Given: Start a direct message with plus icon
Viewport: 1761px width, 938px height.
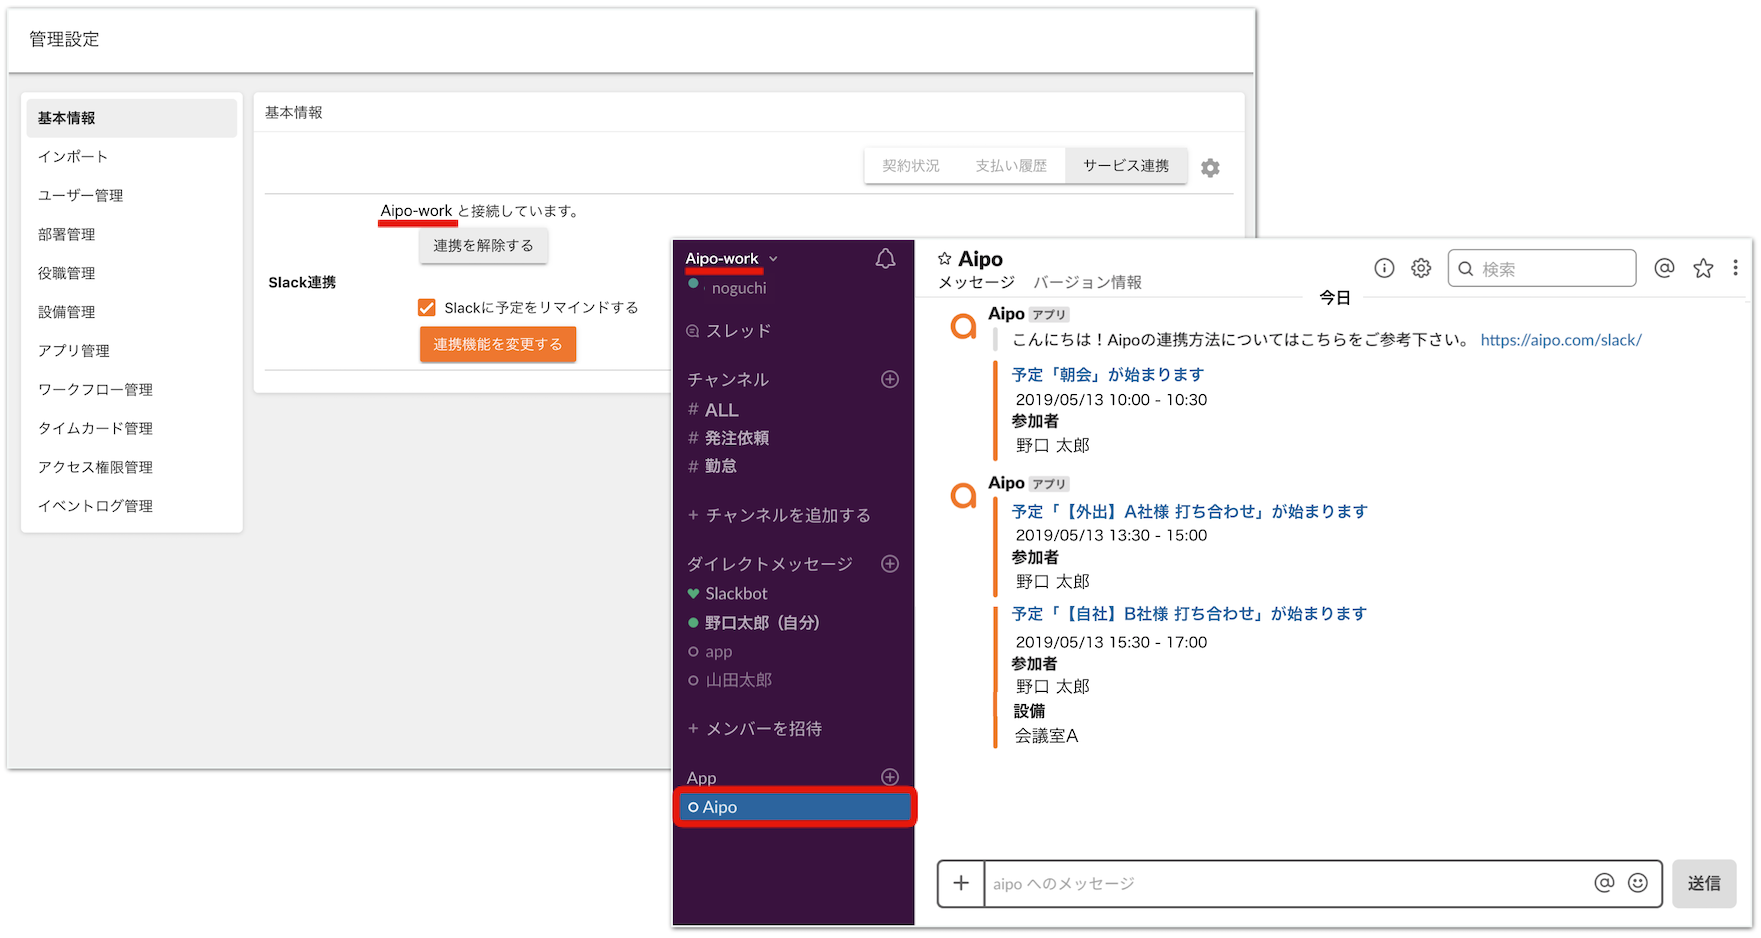Looking at the screenshot, I should 890,564.
